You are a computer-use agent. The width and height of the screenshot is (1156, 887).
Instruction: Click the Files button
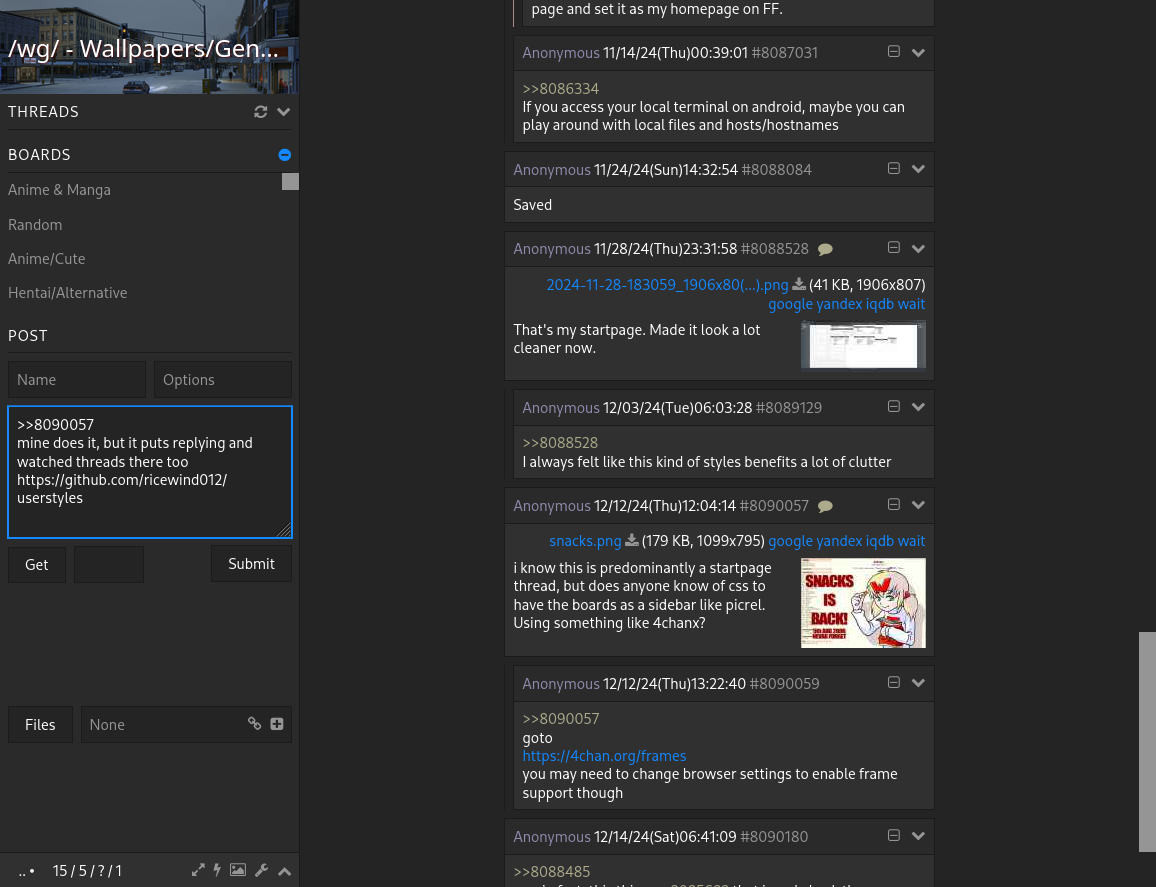pyautogui.click(x=40, y=725)
